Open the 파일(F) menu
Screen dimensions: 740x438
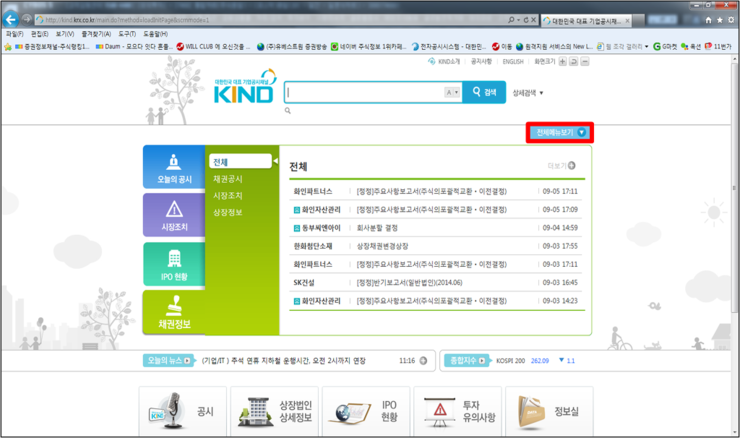pos(15,34)
